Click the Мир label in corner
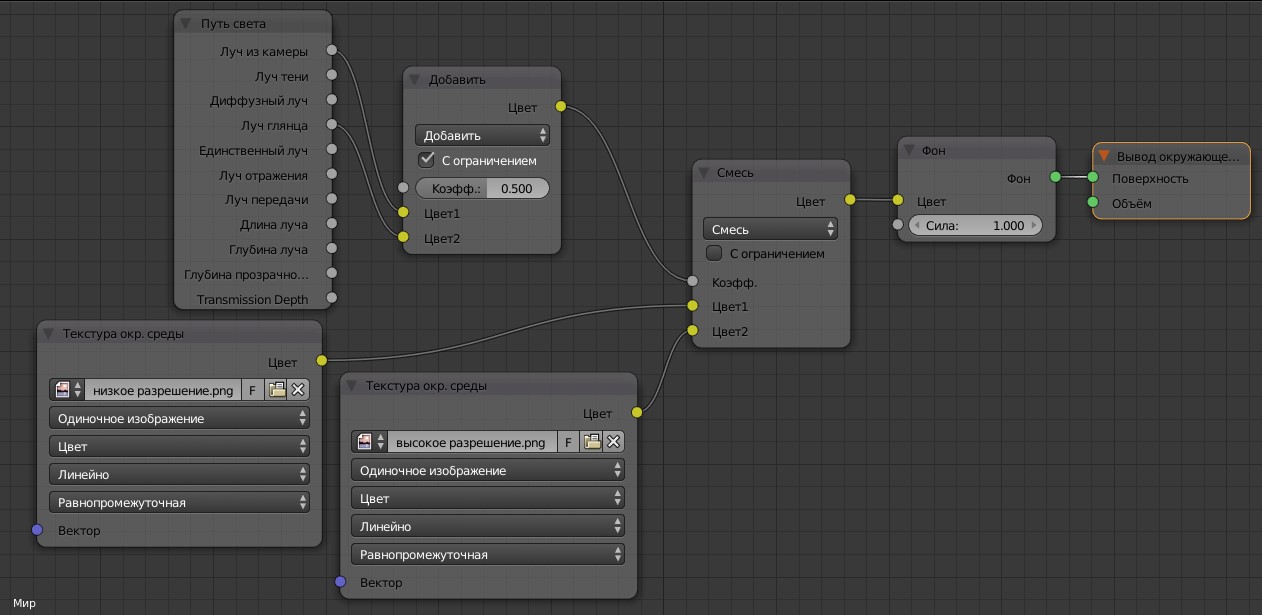 [x=24, y=603]
